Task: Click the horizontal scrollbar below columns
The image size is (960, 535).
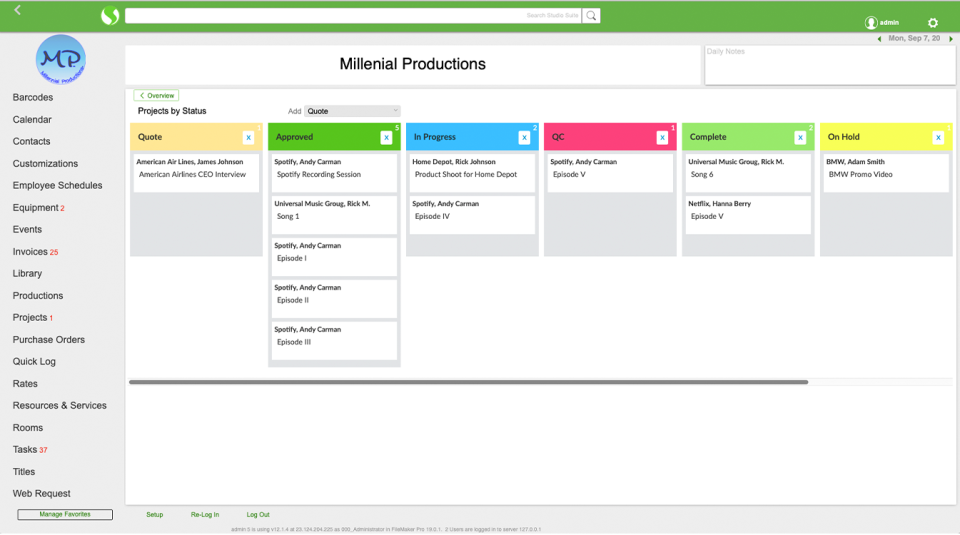Action: pyautogui.click(x=468, y=382)
